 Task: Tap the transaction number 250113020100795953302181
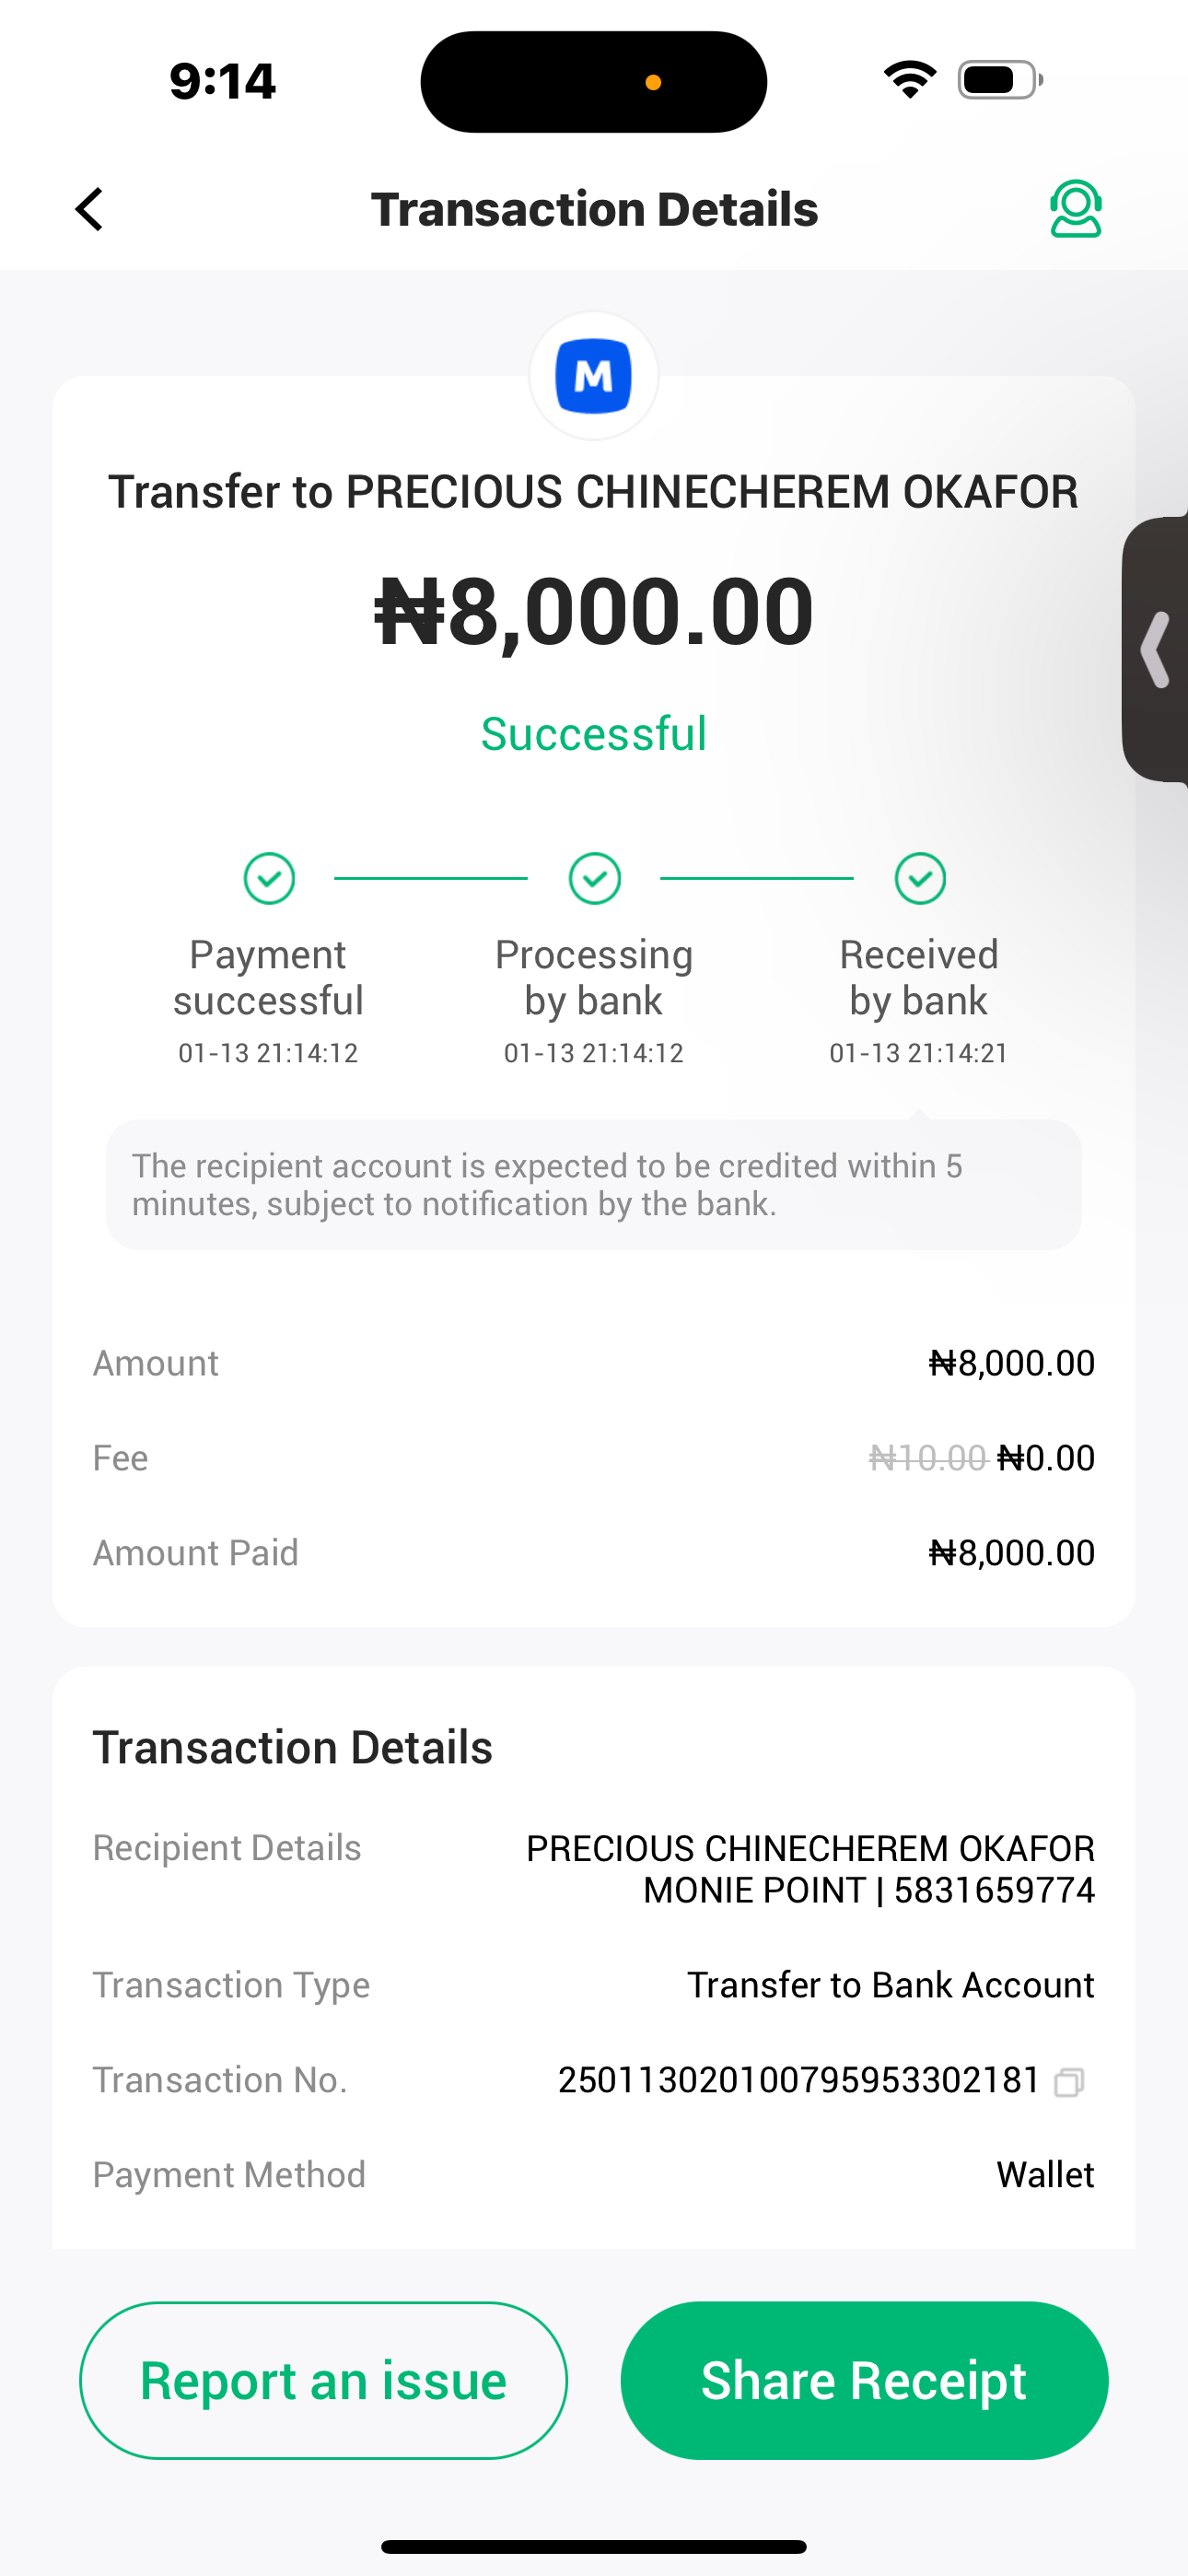click(799, 2081)
